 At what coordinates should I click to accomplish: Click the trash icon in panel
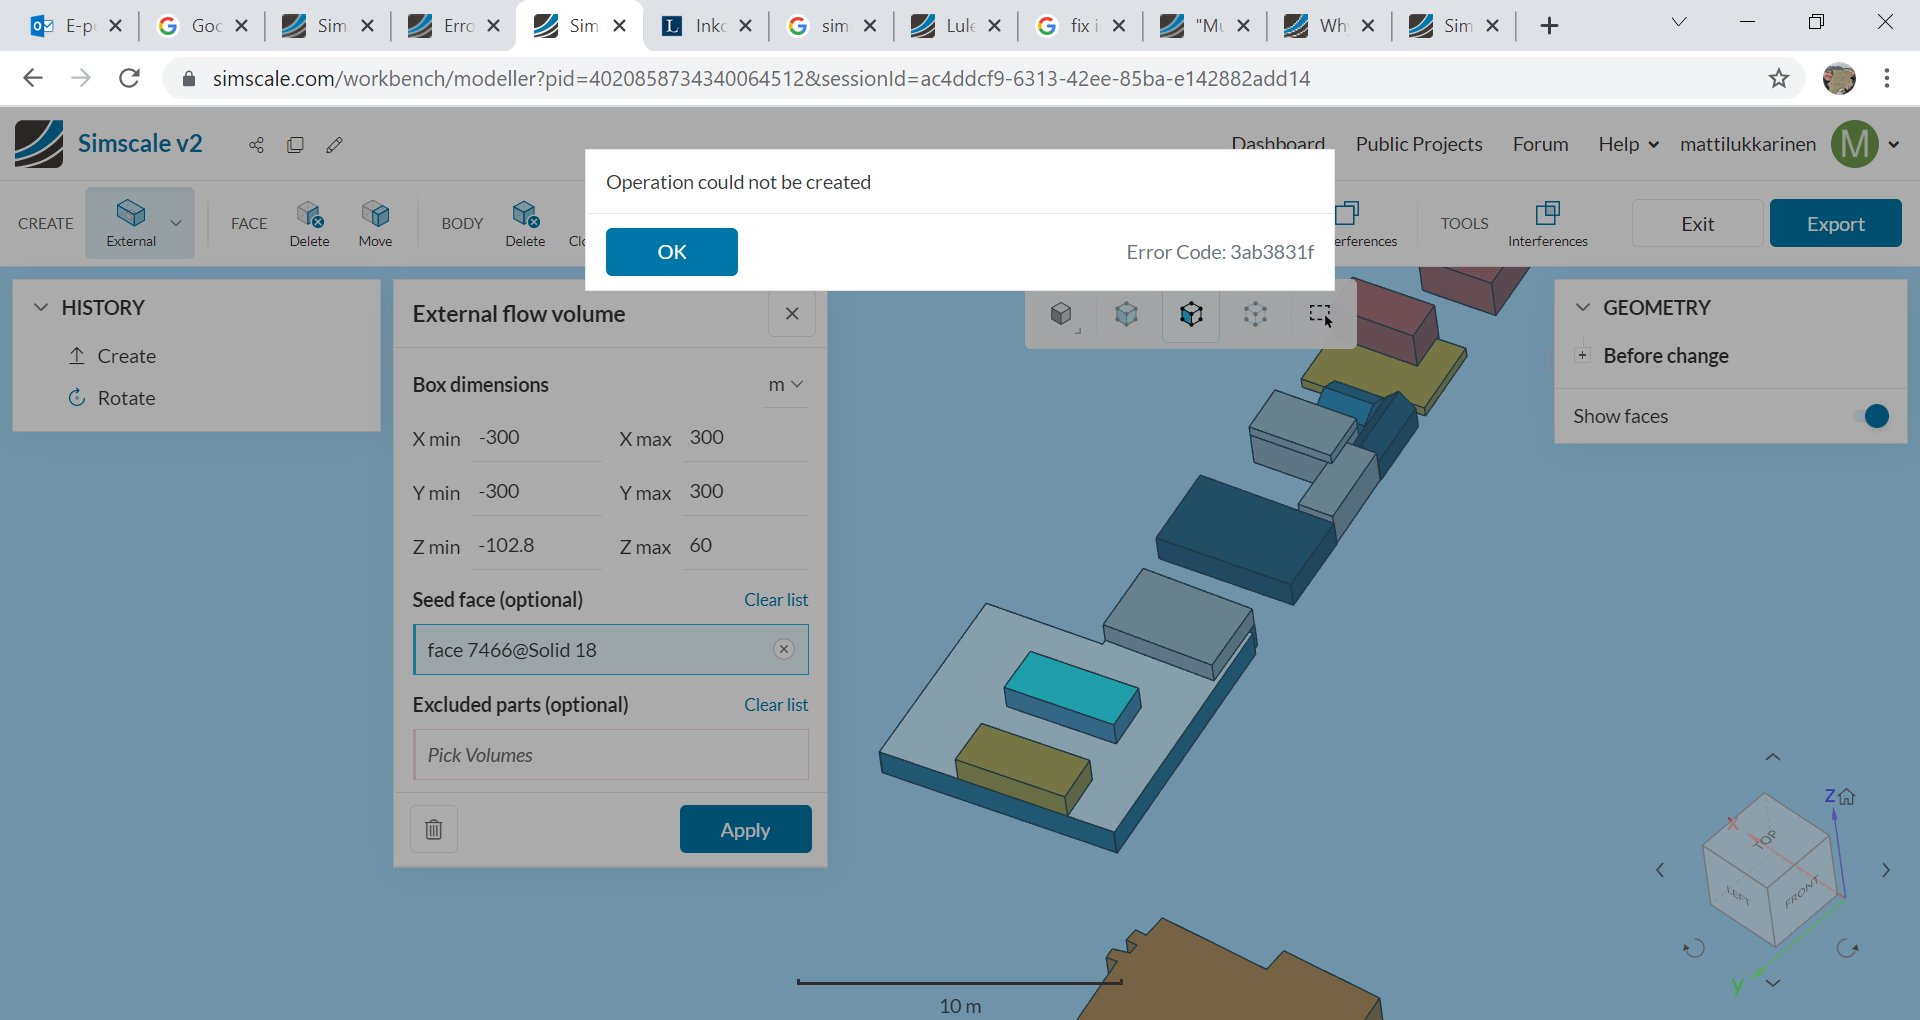(434, 829)
